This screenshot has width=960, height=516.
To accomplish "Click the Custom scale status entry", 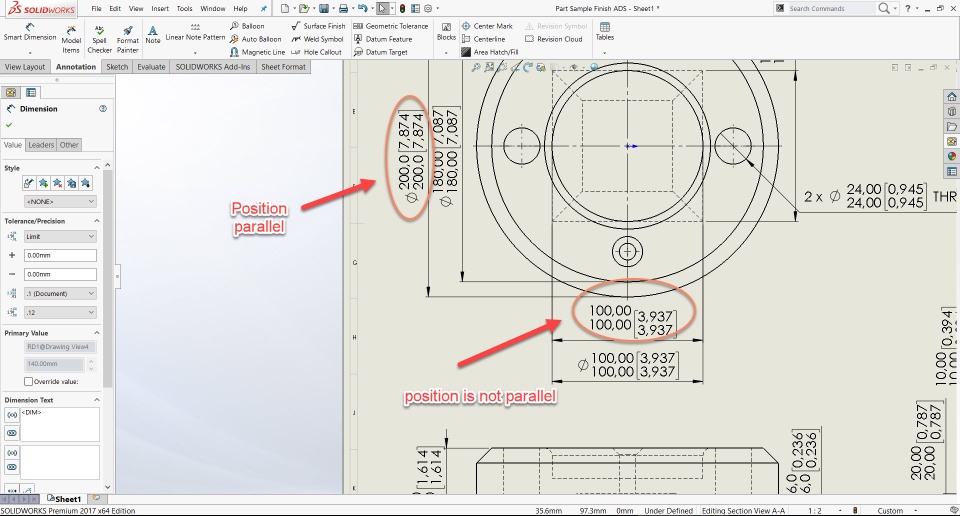I will (x=890, y=510).
